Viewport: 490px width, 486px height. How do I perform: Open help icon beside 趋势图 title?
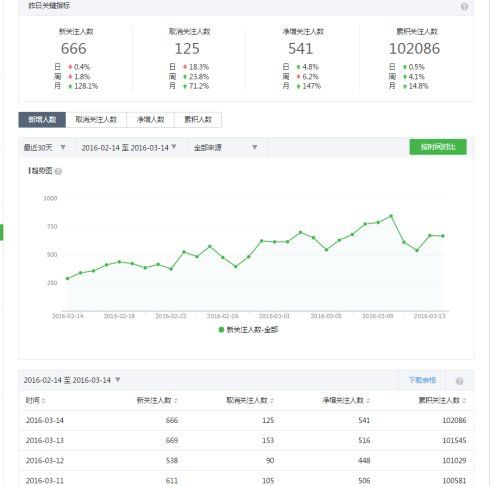click(x=58, y=171)
